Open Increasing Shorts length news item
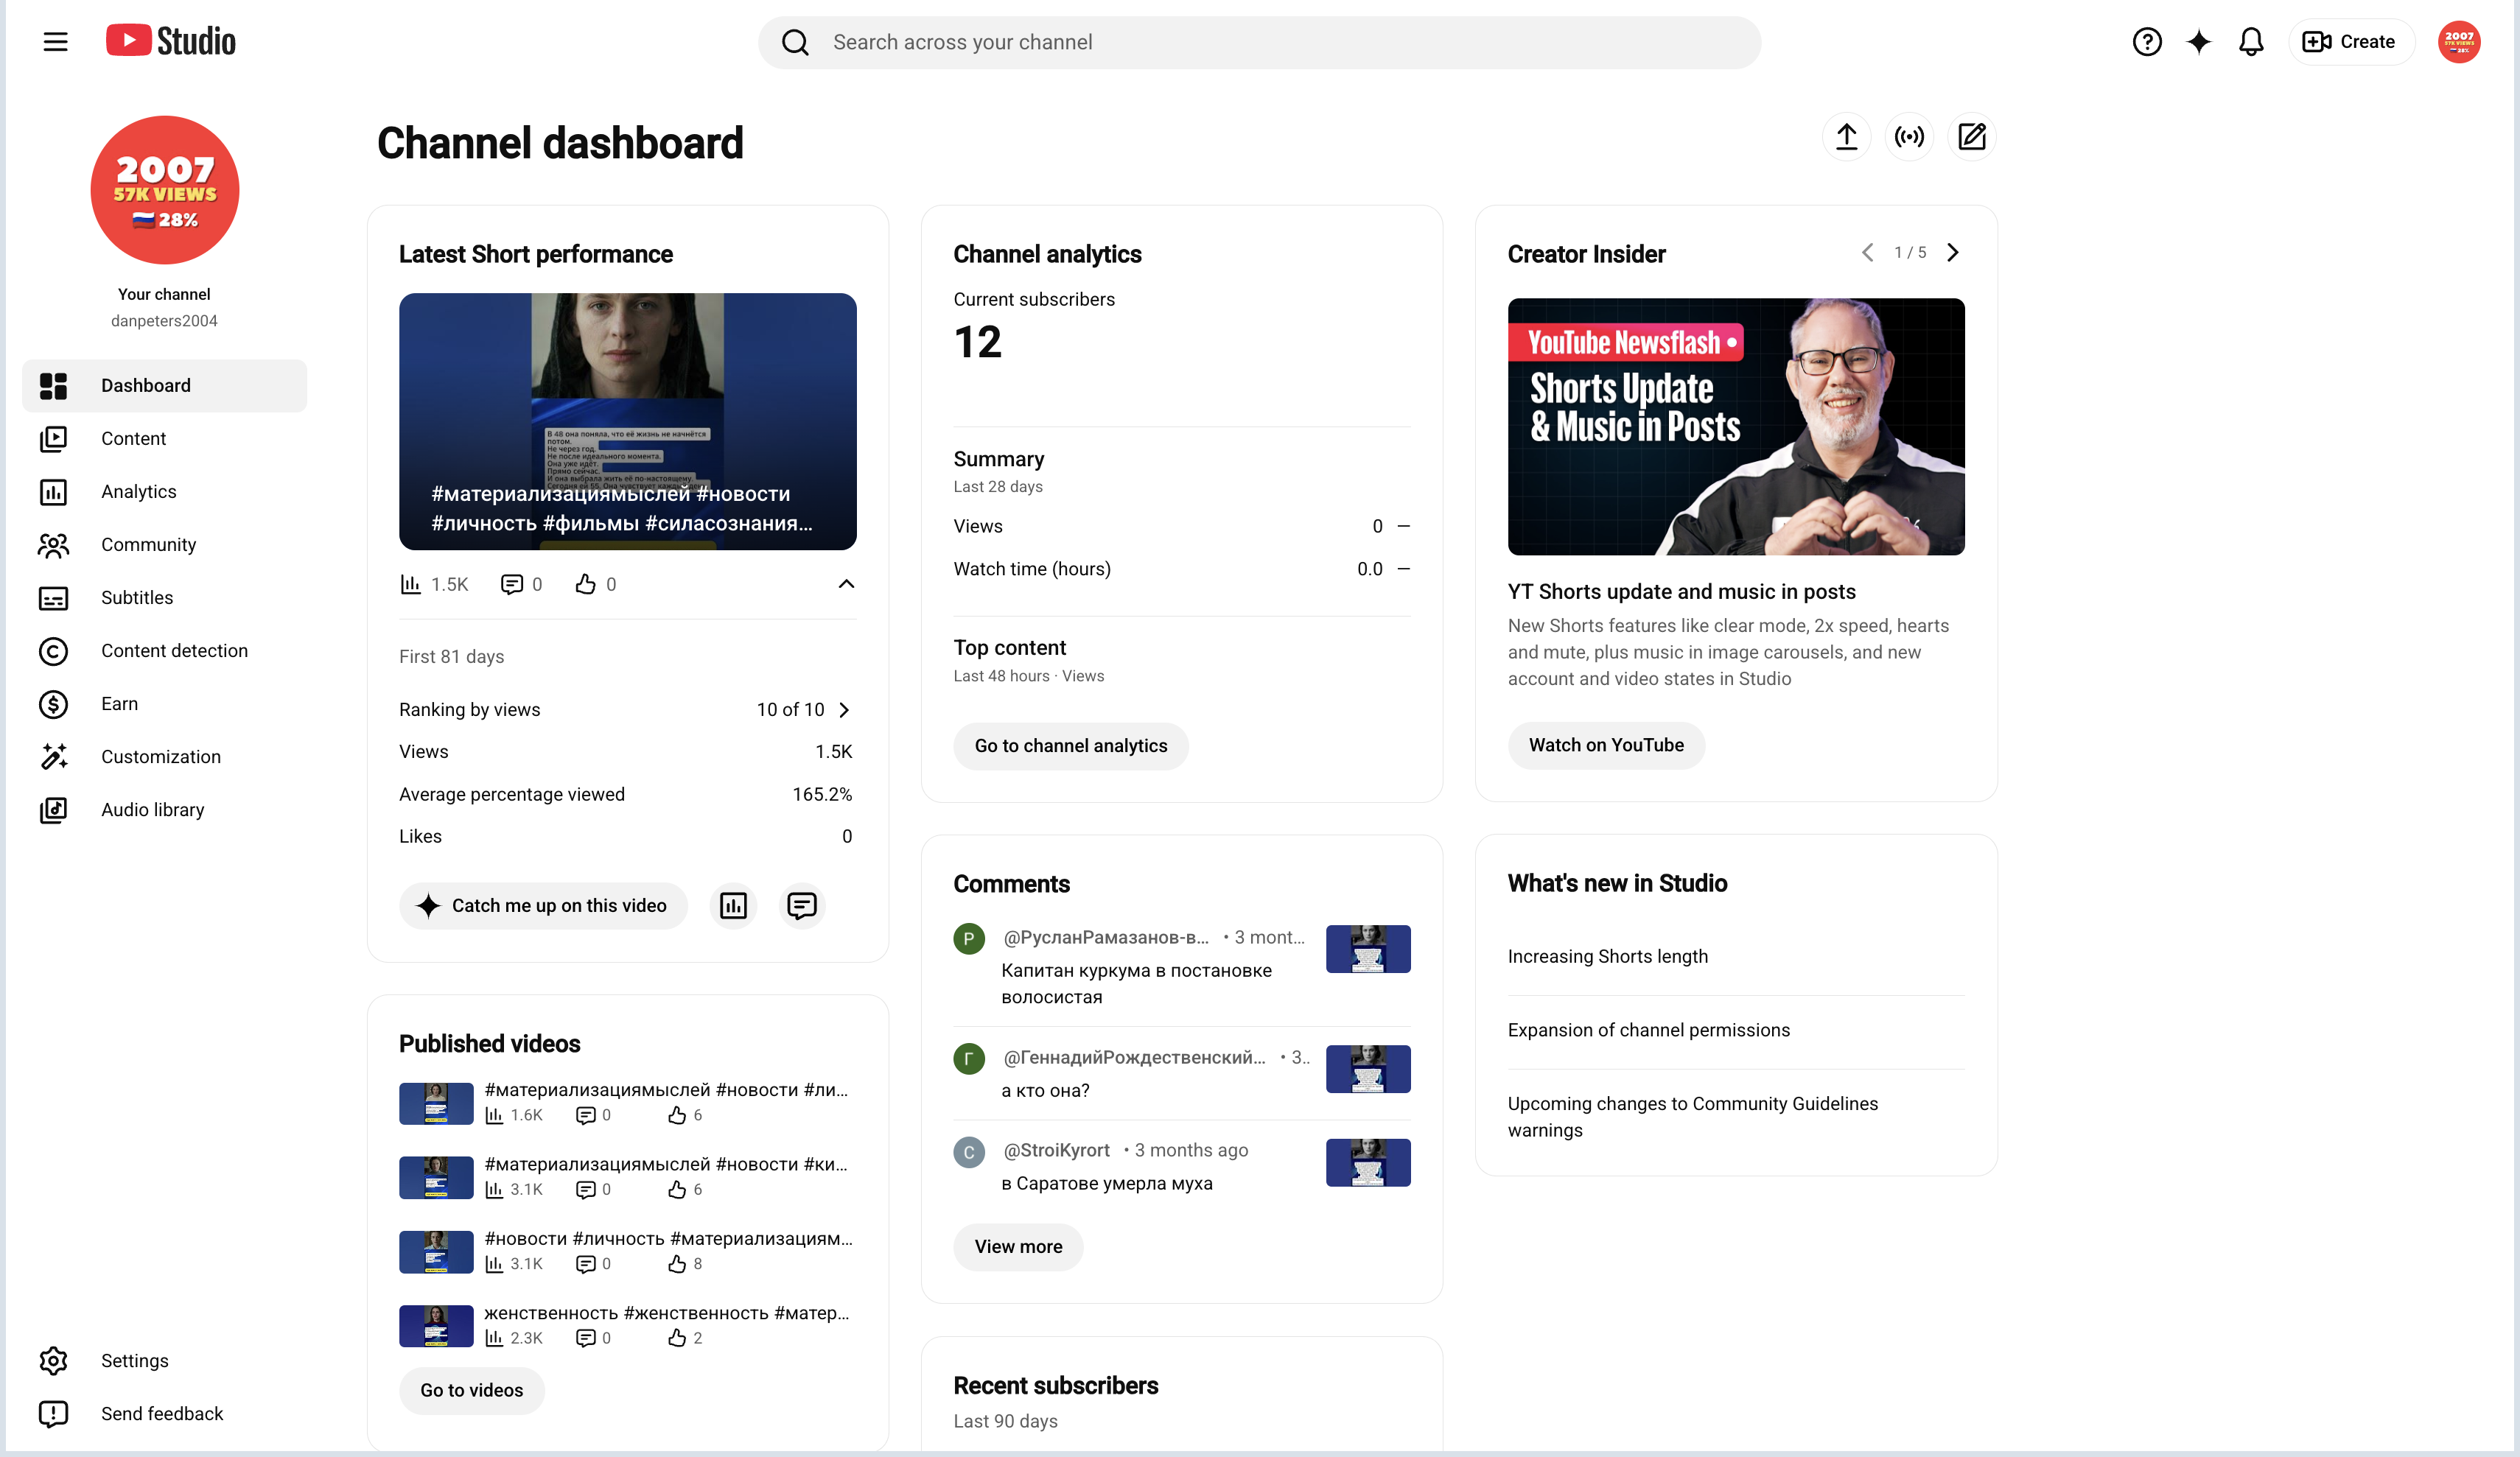Image resolution: width=2520 pixels, height=1457 pixels. [x=1607, y=957]
